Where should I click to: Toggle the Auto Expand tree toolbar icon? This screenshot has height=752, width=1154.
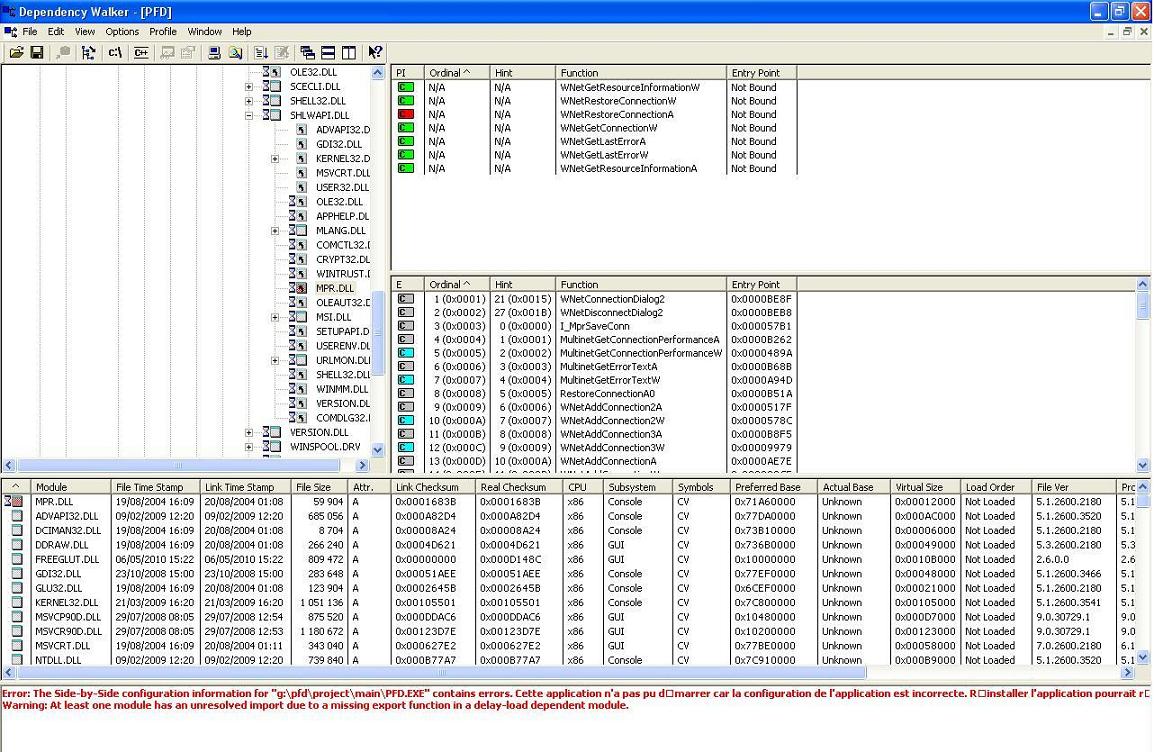point(88,53)
